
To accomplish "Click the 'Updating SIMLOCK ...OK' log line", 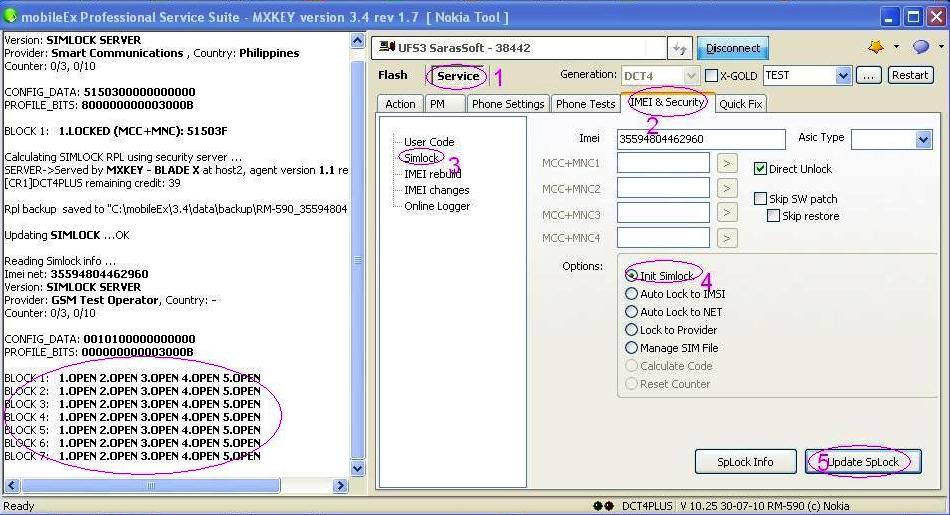I will point(67,235).
